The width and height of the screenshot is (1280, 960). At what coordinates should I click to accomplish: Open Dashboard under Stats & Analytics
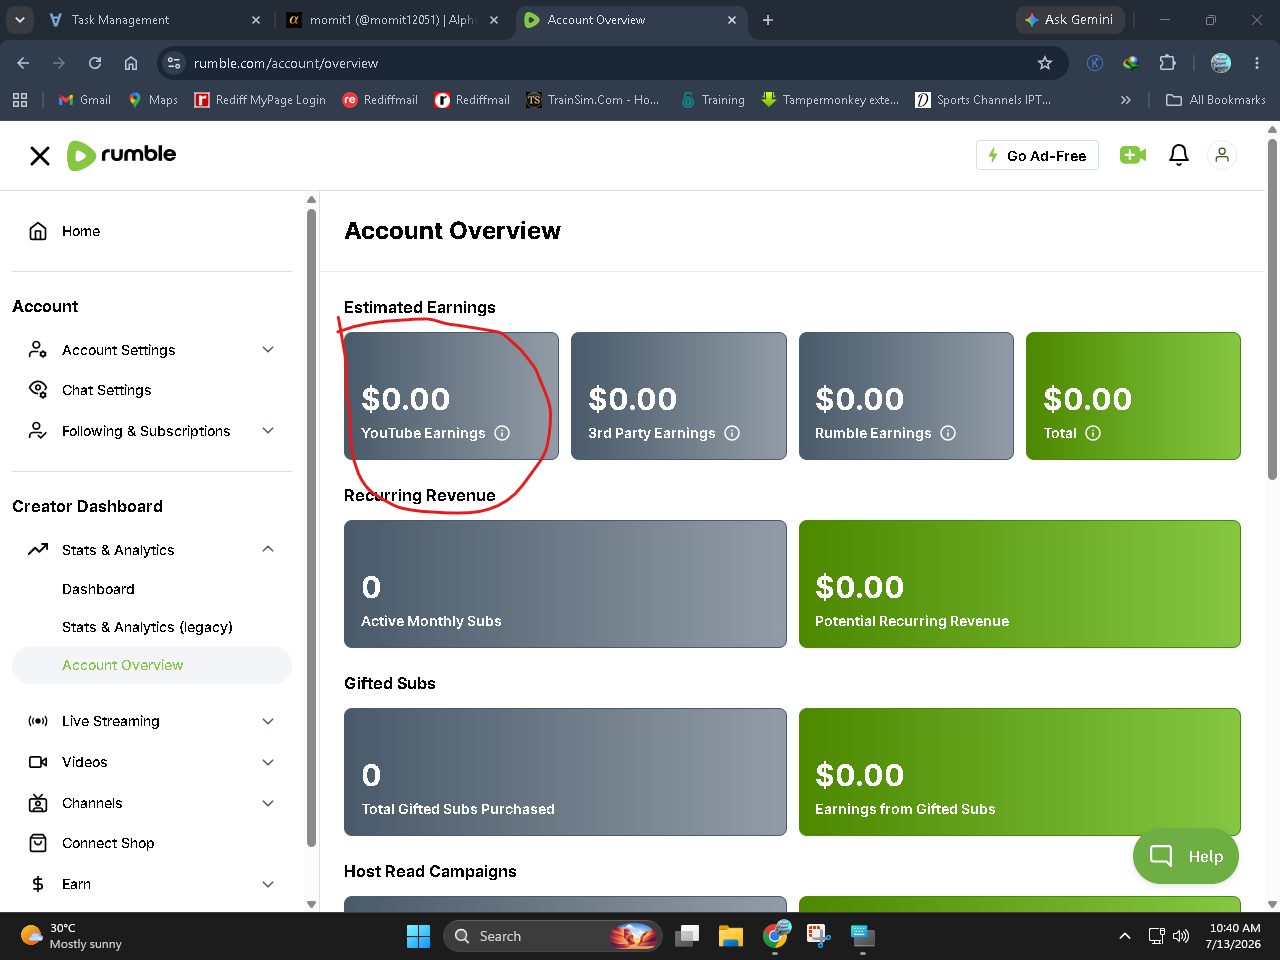point(98,589)
